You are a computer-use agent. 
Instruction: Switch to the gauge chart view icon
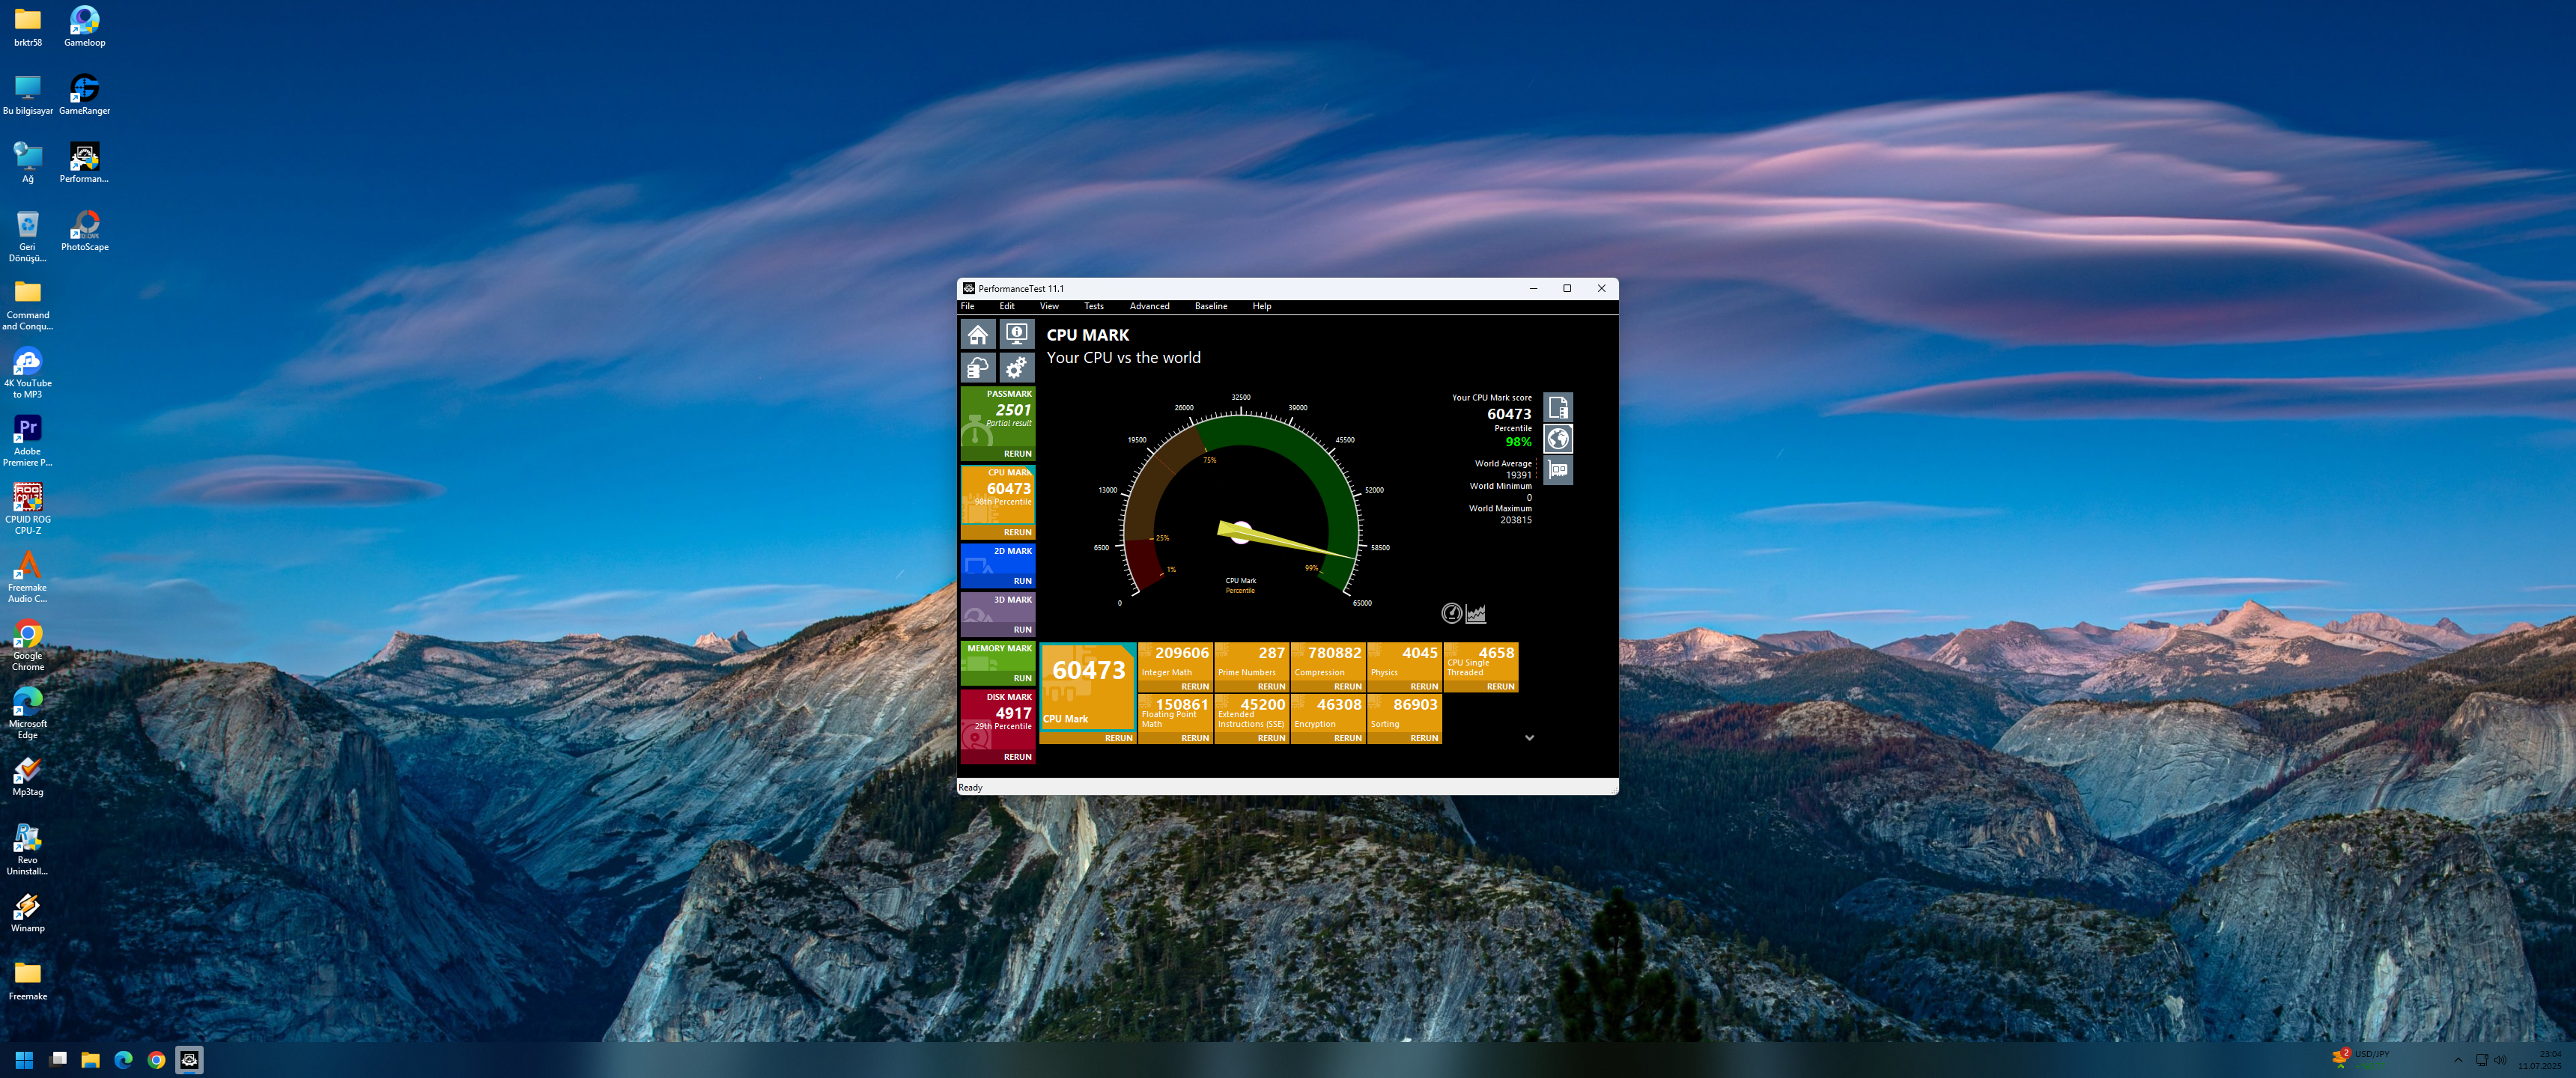1451,613
